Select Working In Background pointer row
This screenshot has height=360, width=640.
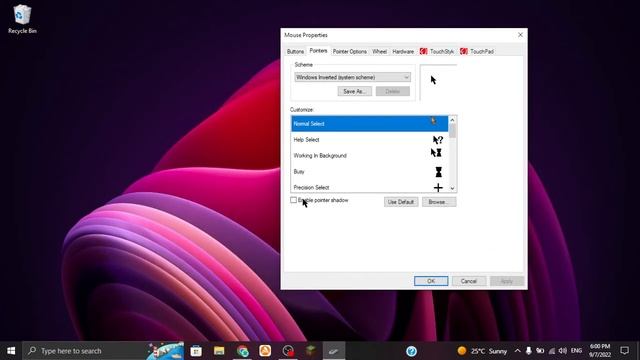369,156
